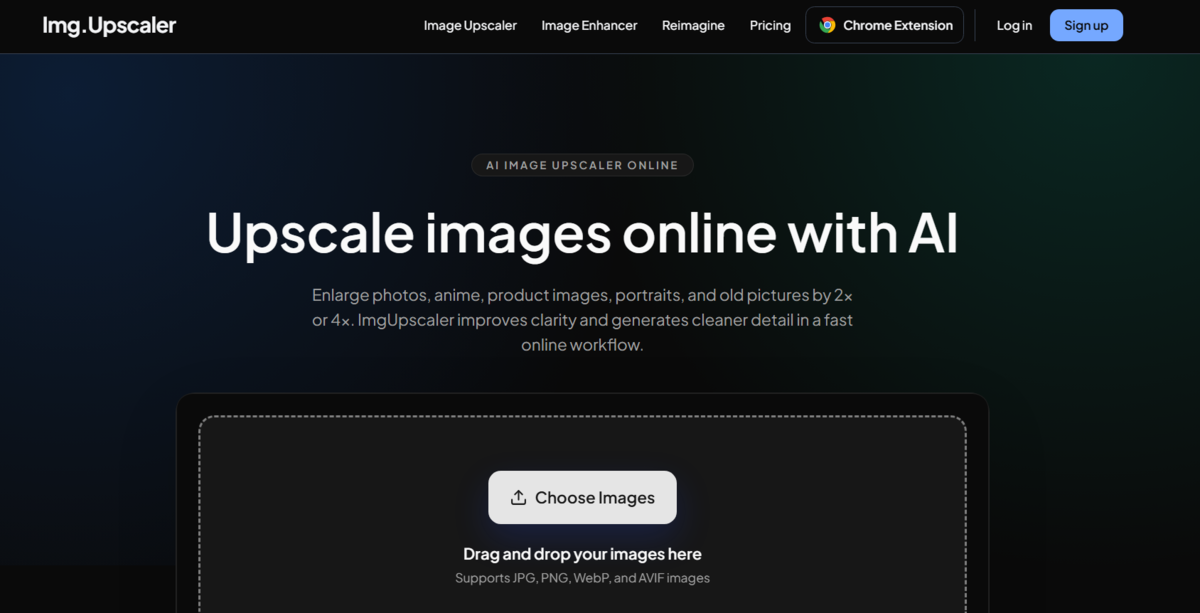Click the Choose Images button
The width and height of the screenshot is (1200, 613).
point(582,497)
